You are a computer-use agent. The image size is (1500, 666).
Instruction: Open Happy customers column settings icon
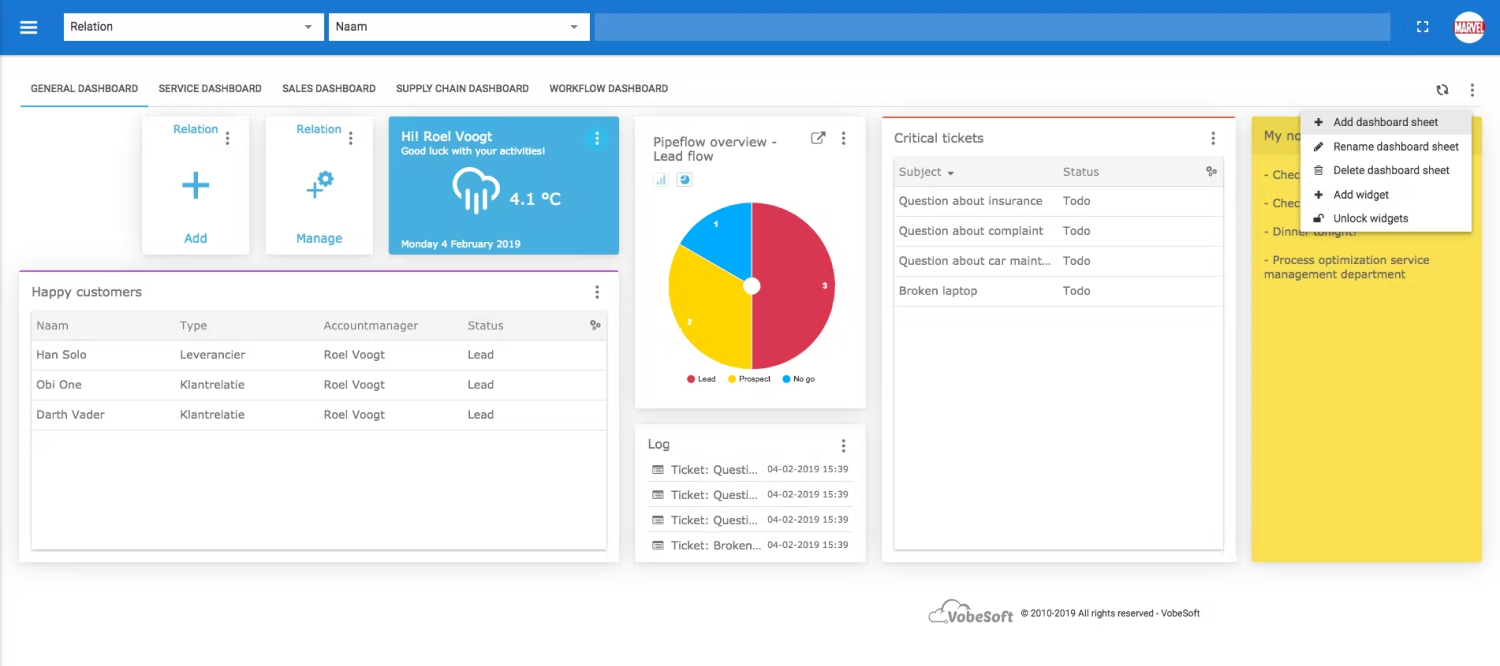tap(595, 325)
